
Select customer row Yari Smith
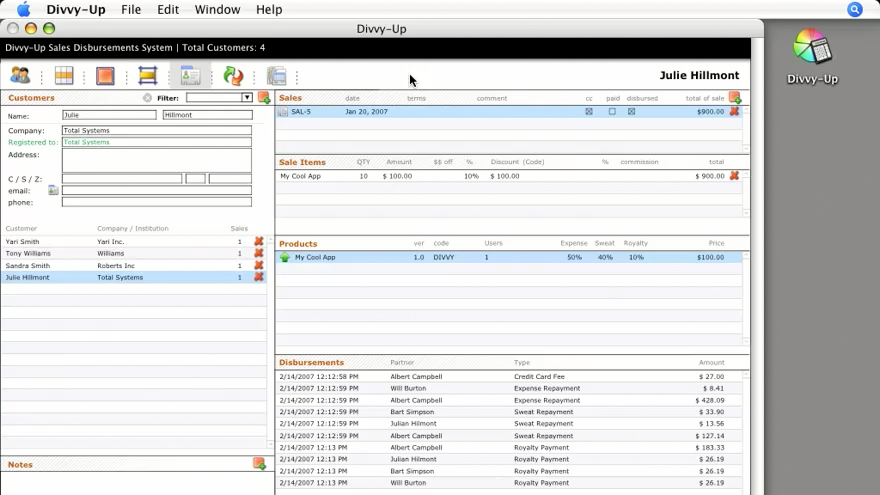[x=133, y=241]
